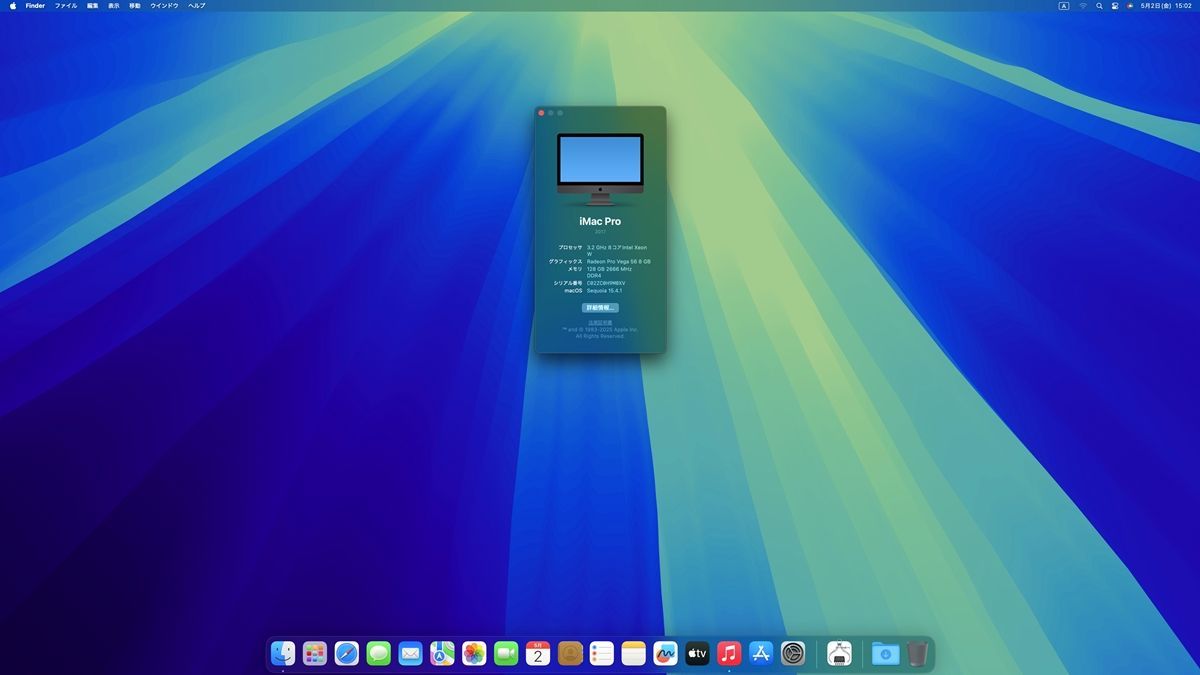Screen dimensions: 1200x675
Task: Select the 128 GB 2666 MHz memory value
Action: click(610, 272)
